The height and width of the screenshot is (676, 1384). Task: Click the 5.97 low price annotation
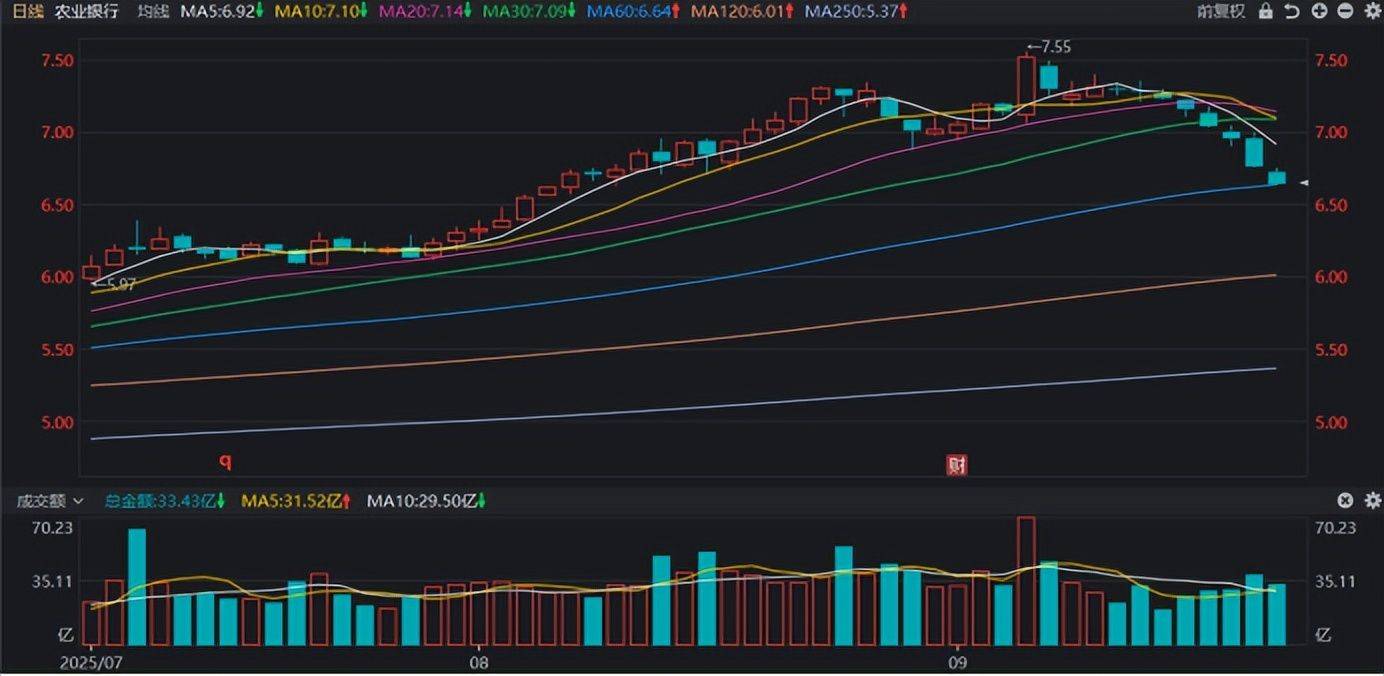tap(113, 284)
